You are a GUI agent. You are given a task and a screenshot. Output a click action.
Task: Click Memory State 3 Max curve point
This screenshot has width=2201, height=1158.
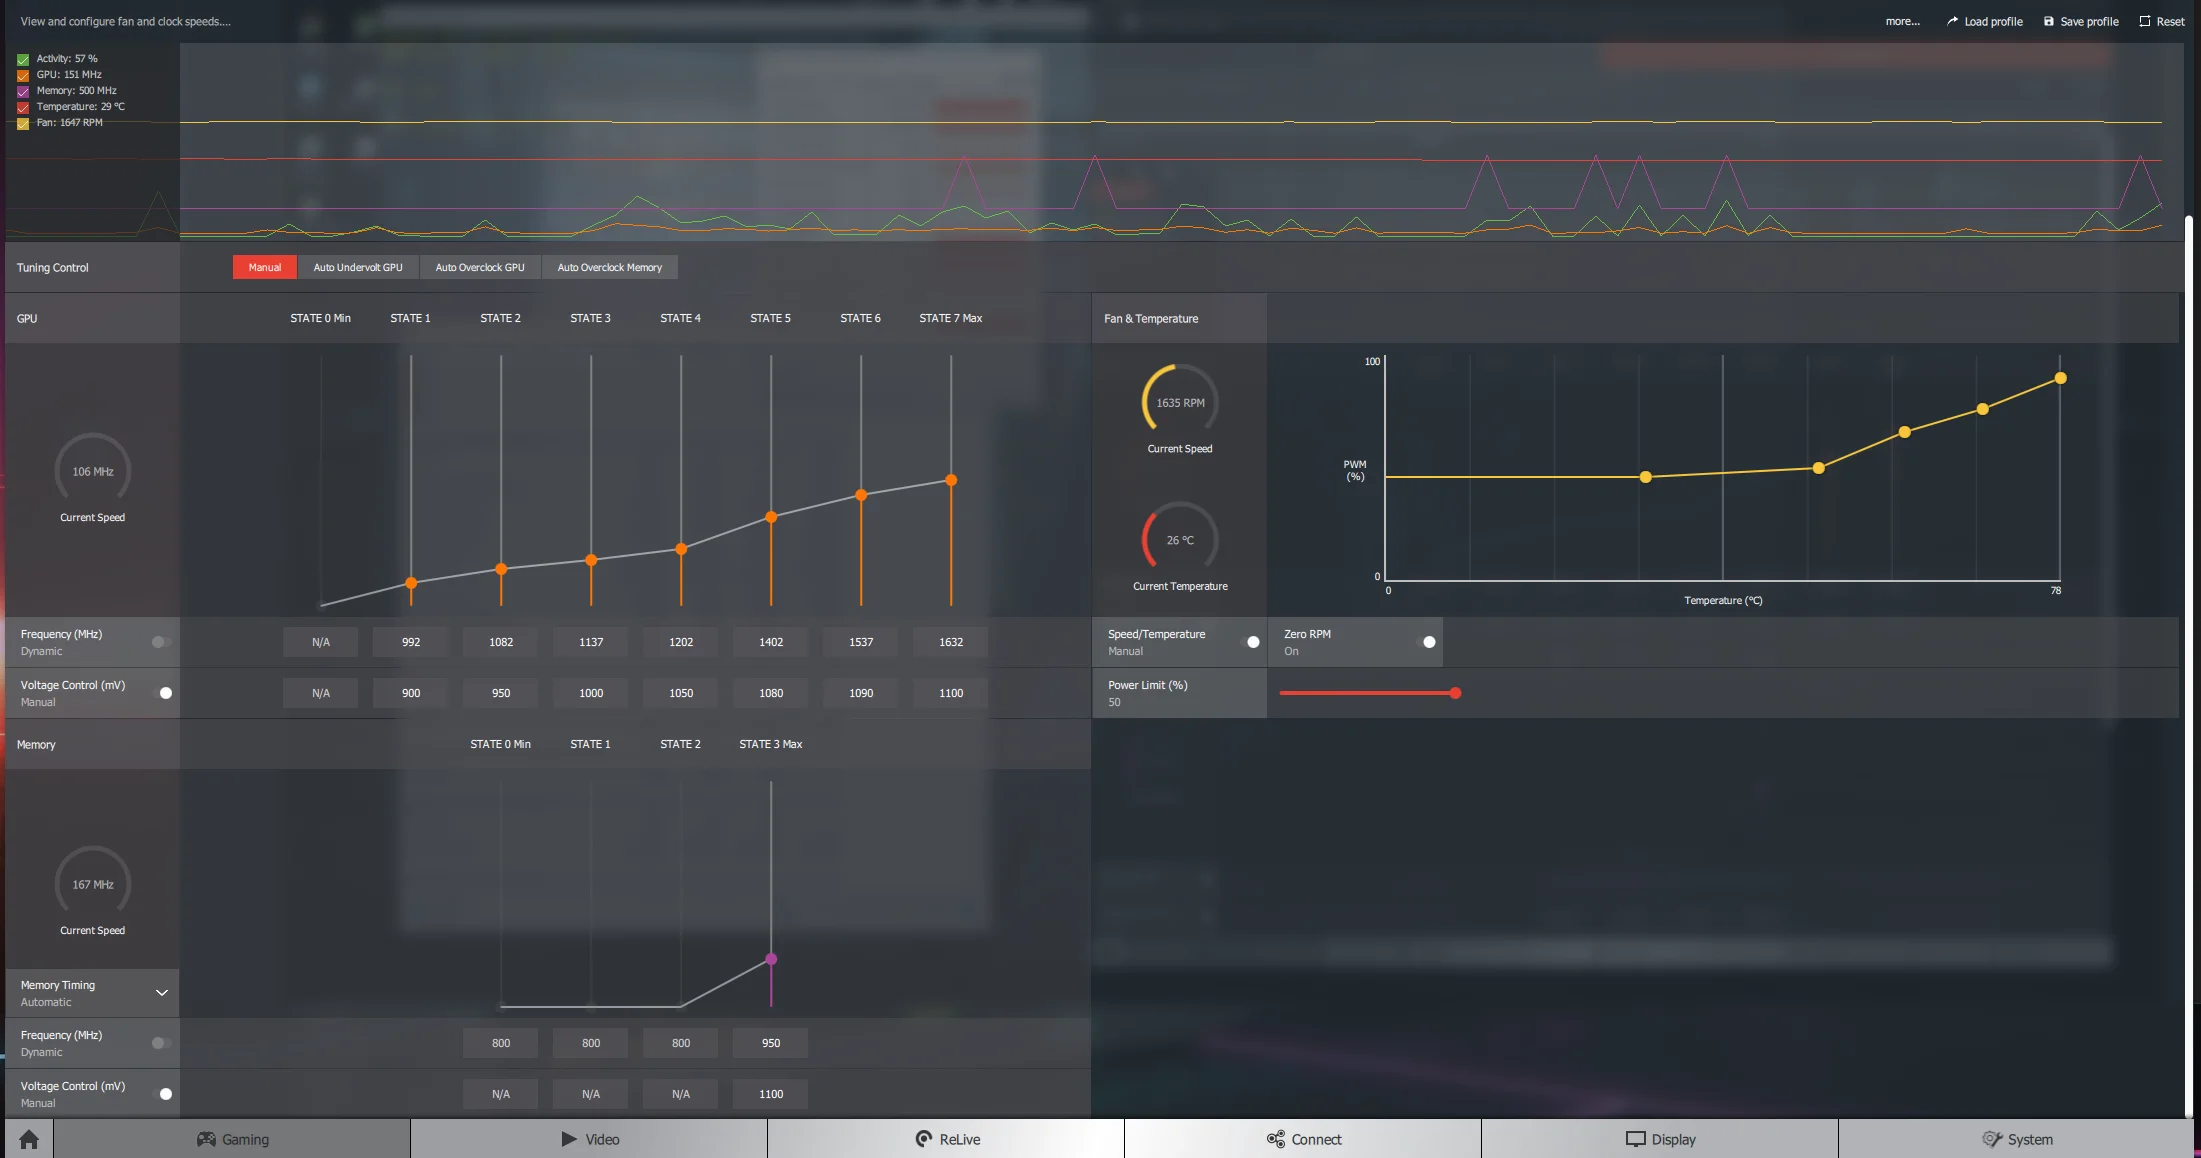click(771, 959)
